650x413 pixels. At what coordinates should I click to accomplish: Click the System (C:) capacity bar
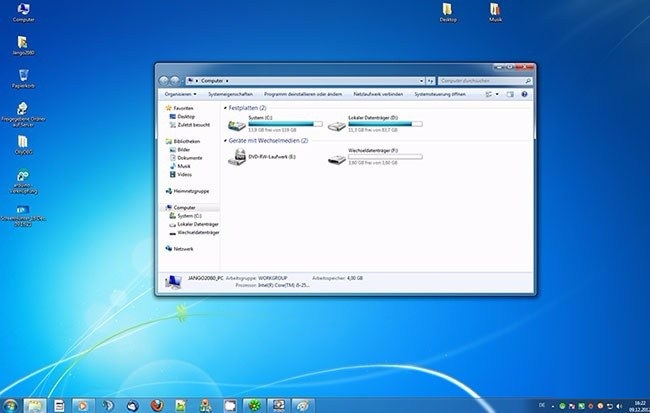tap(285, 124)
